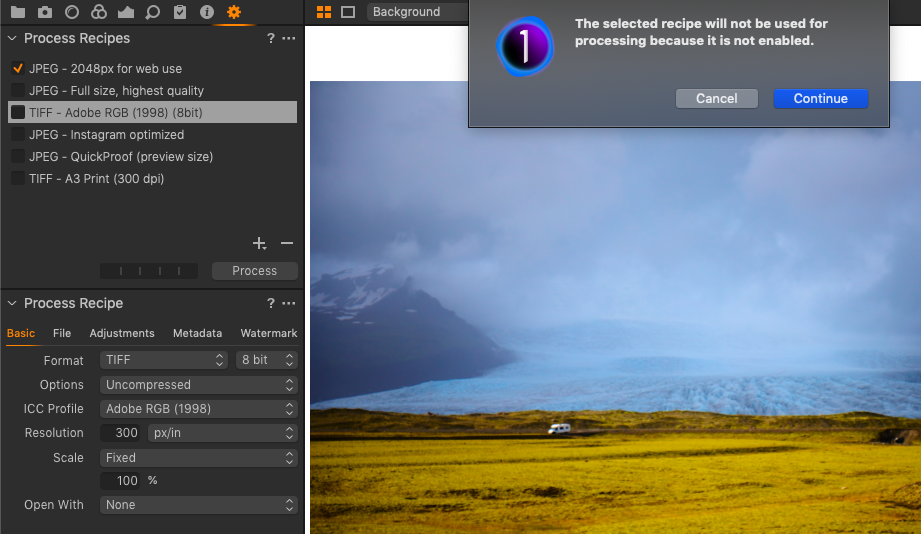
Task: Open the bit depth dropdown showing 8 bit
Action: pos(267,360)
